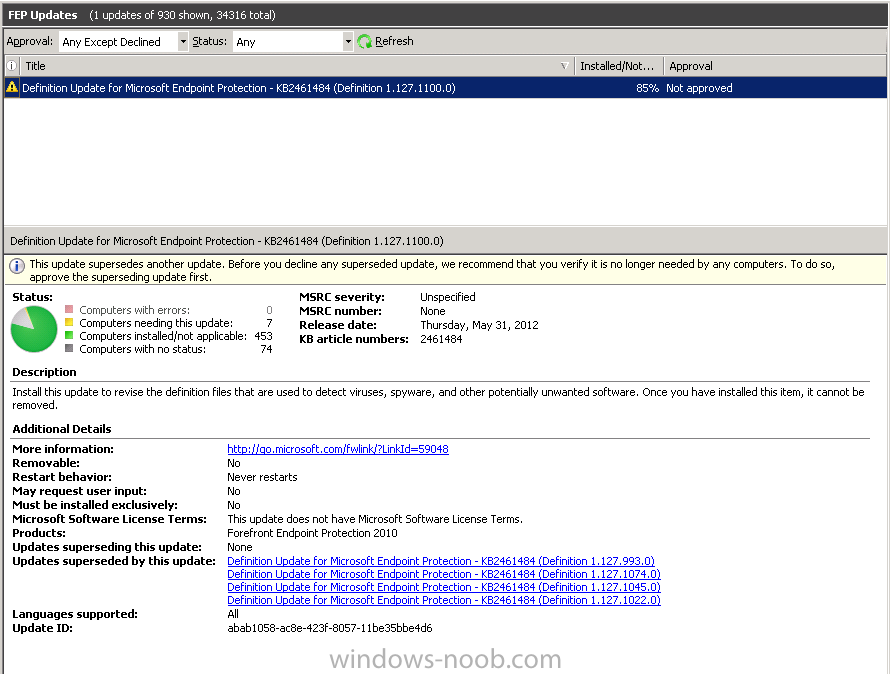890x674 pixels.
Task: Sort by the Title column header
Action: click(297, 66)
